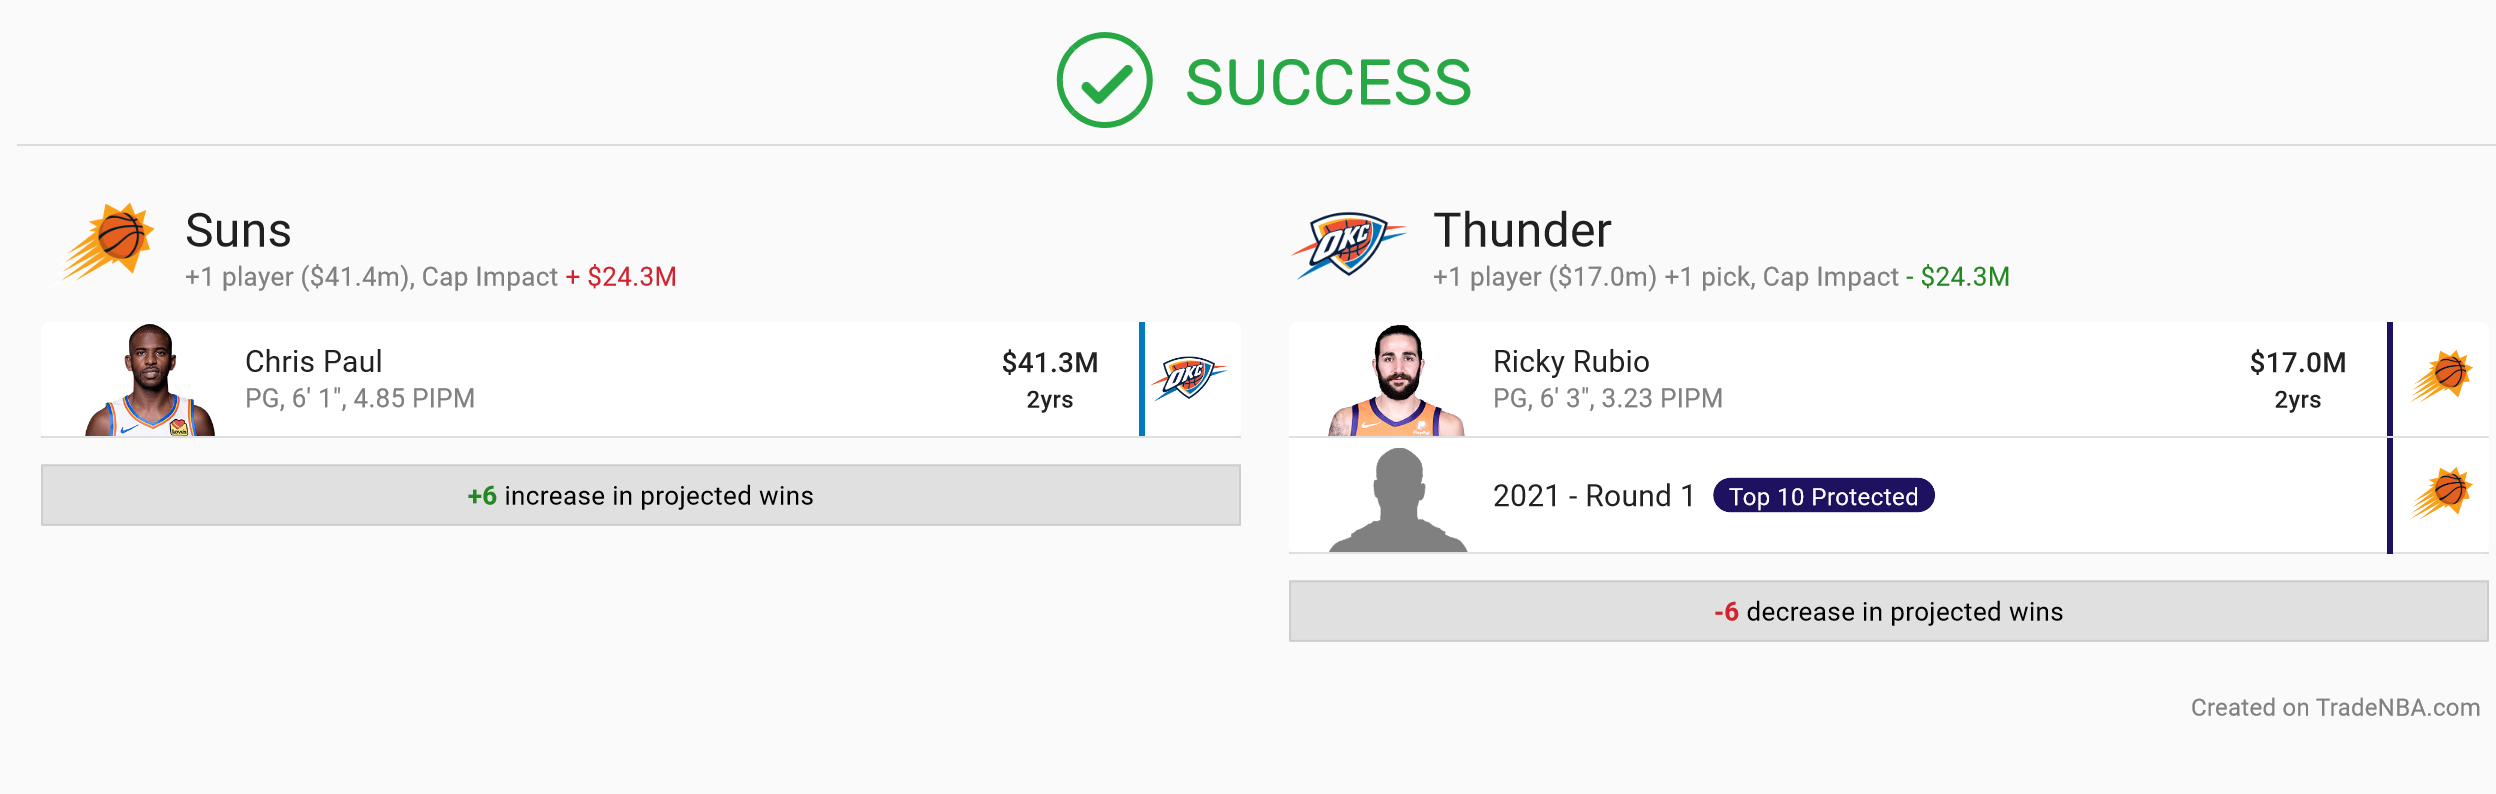
Task: Click the Top 10 Protected badge
Action: (x=1823, y=496)
